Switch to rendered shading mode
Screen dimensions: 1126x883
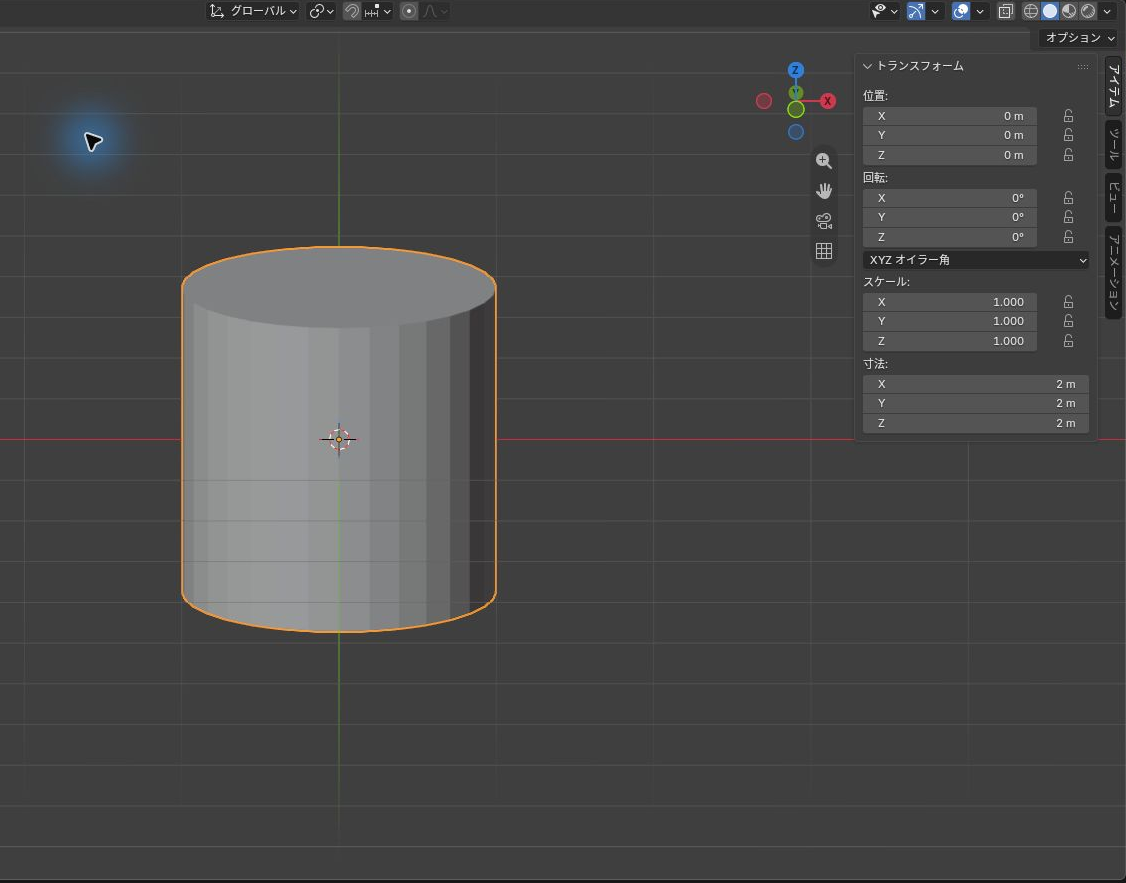click(1089, 11)
